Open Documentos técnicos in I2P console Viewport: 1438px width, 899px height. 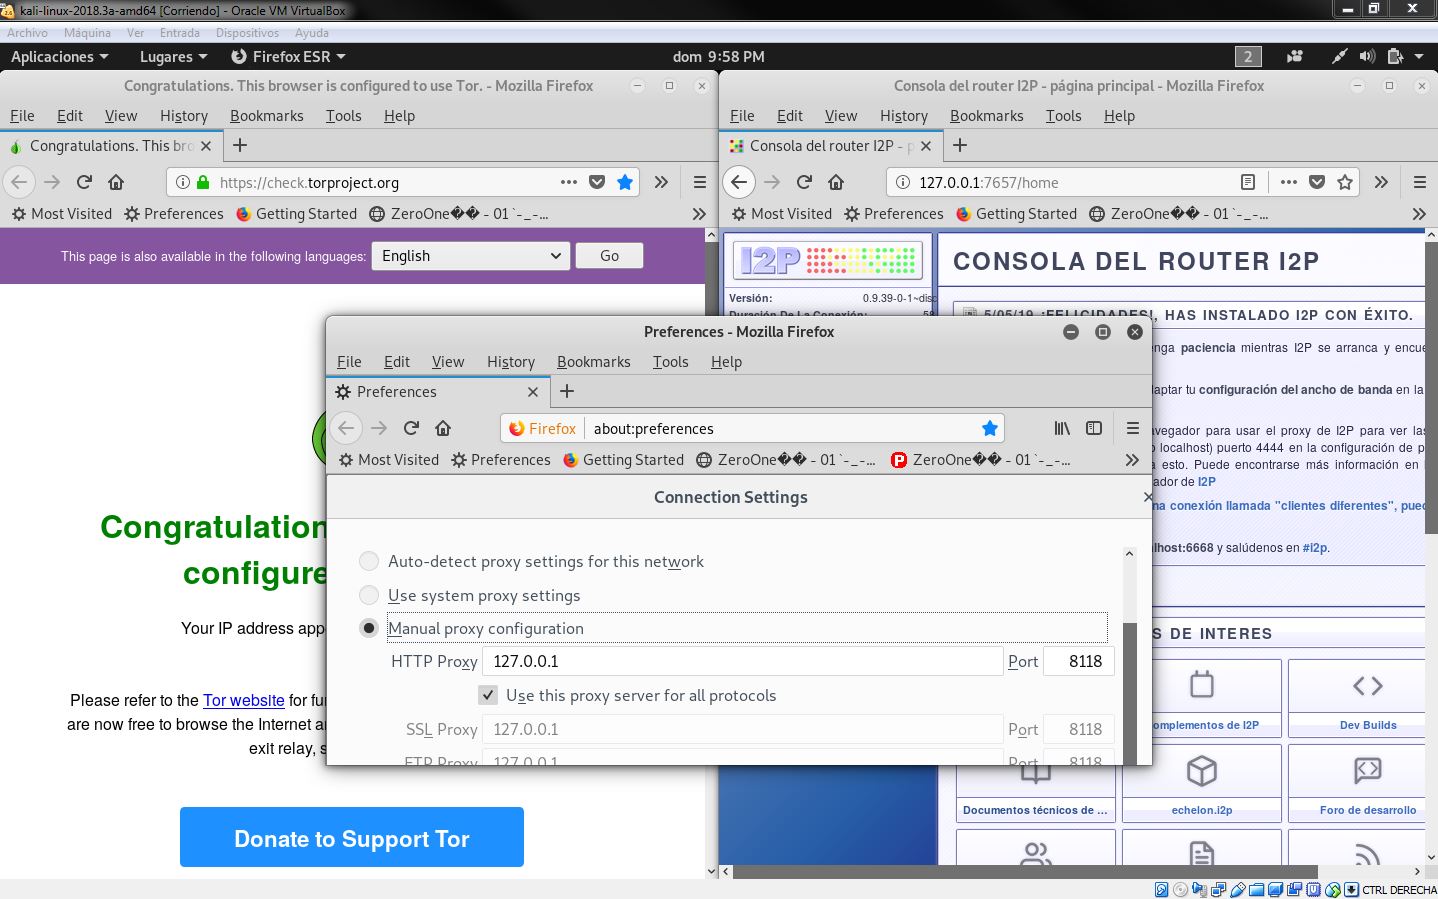pos(1035,783)
